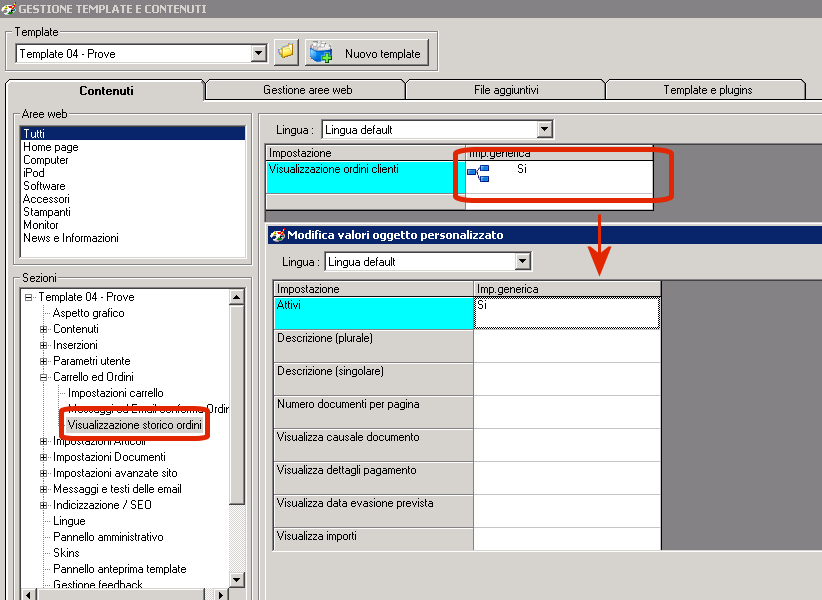Image resolution: width=822 pixels, height=600 pixels.
Task: Select Stampanti in Aree web list
Action: point(47,212)
